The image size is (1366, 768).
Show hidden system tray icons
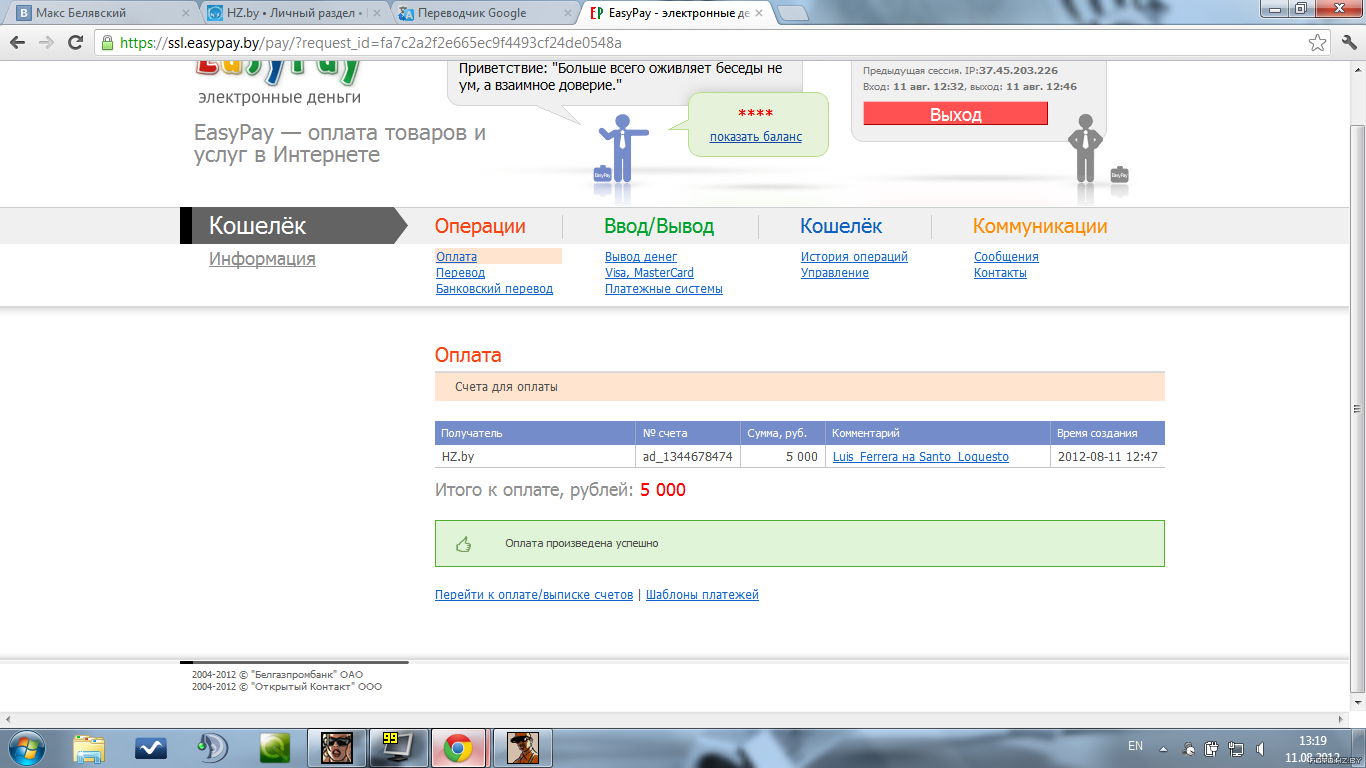coord(1163,747)
